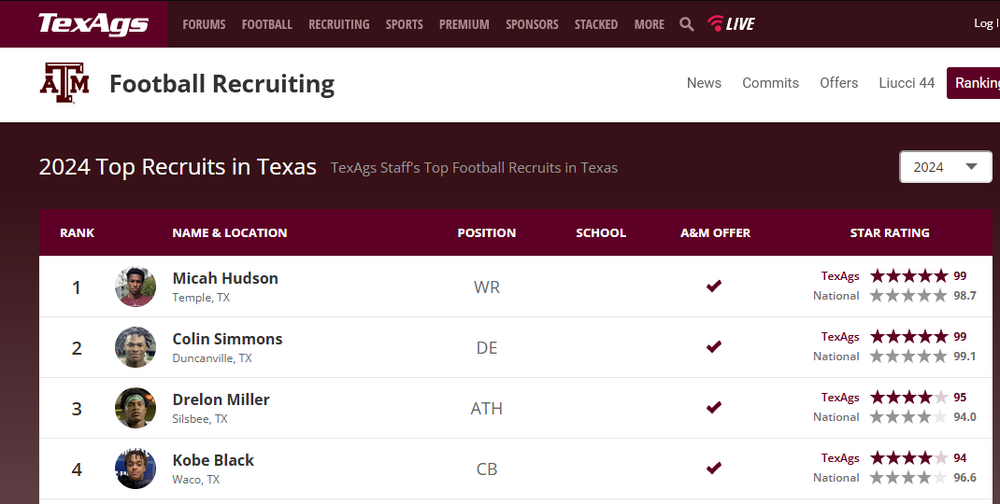Open Drelon Miller's player link

(221, 399)
